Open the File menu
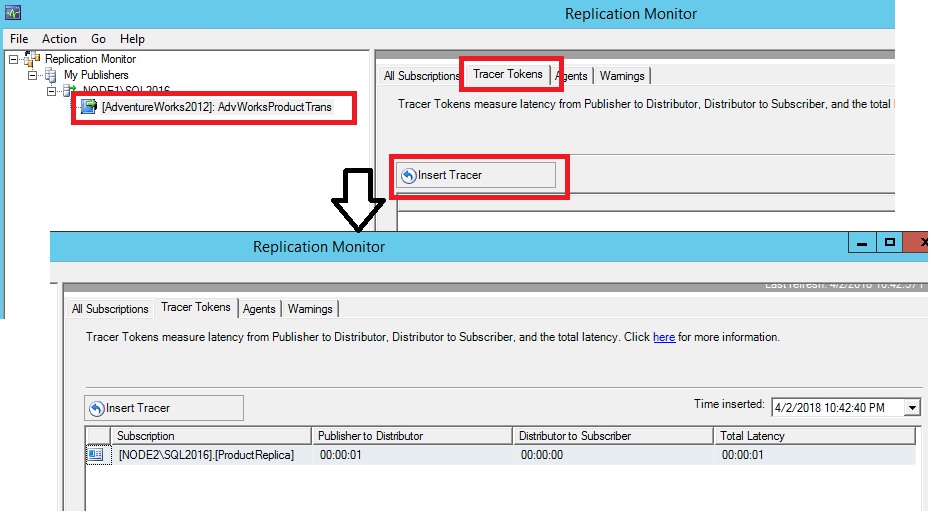The height and width of the screenshot is (522, 931). click(19, 39)
